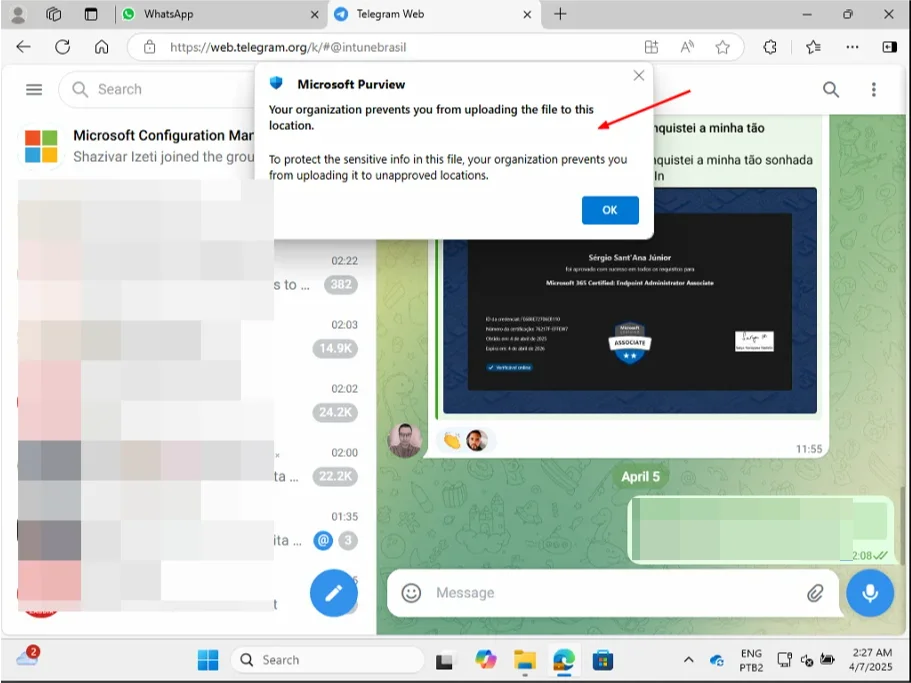The height and width of the screenshot is (683, 911).
Task: View site information lock icon
Action: (149, 47)
